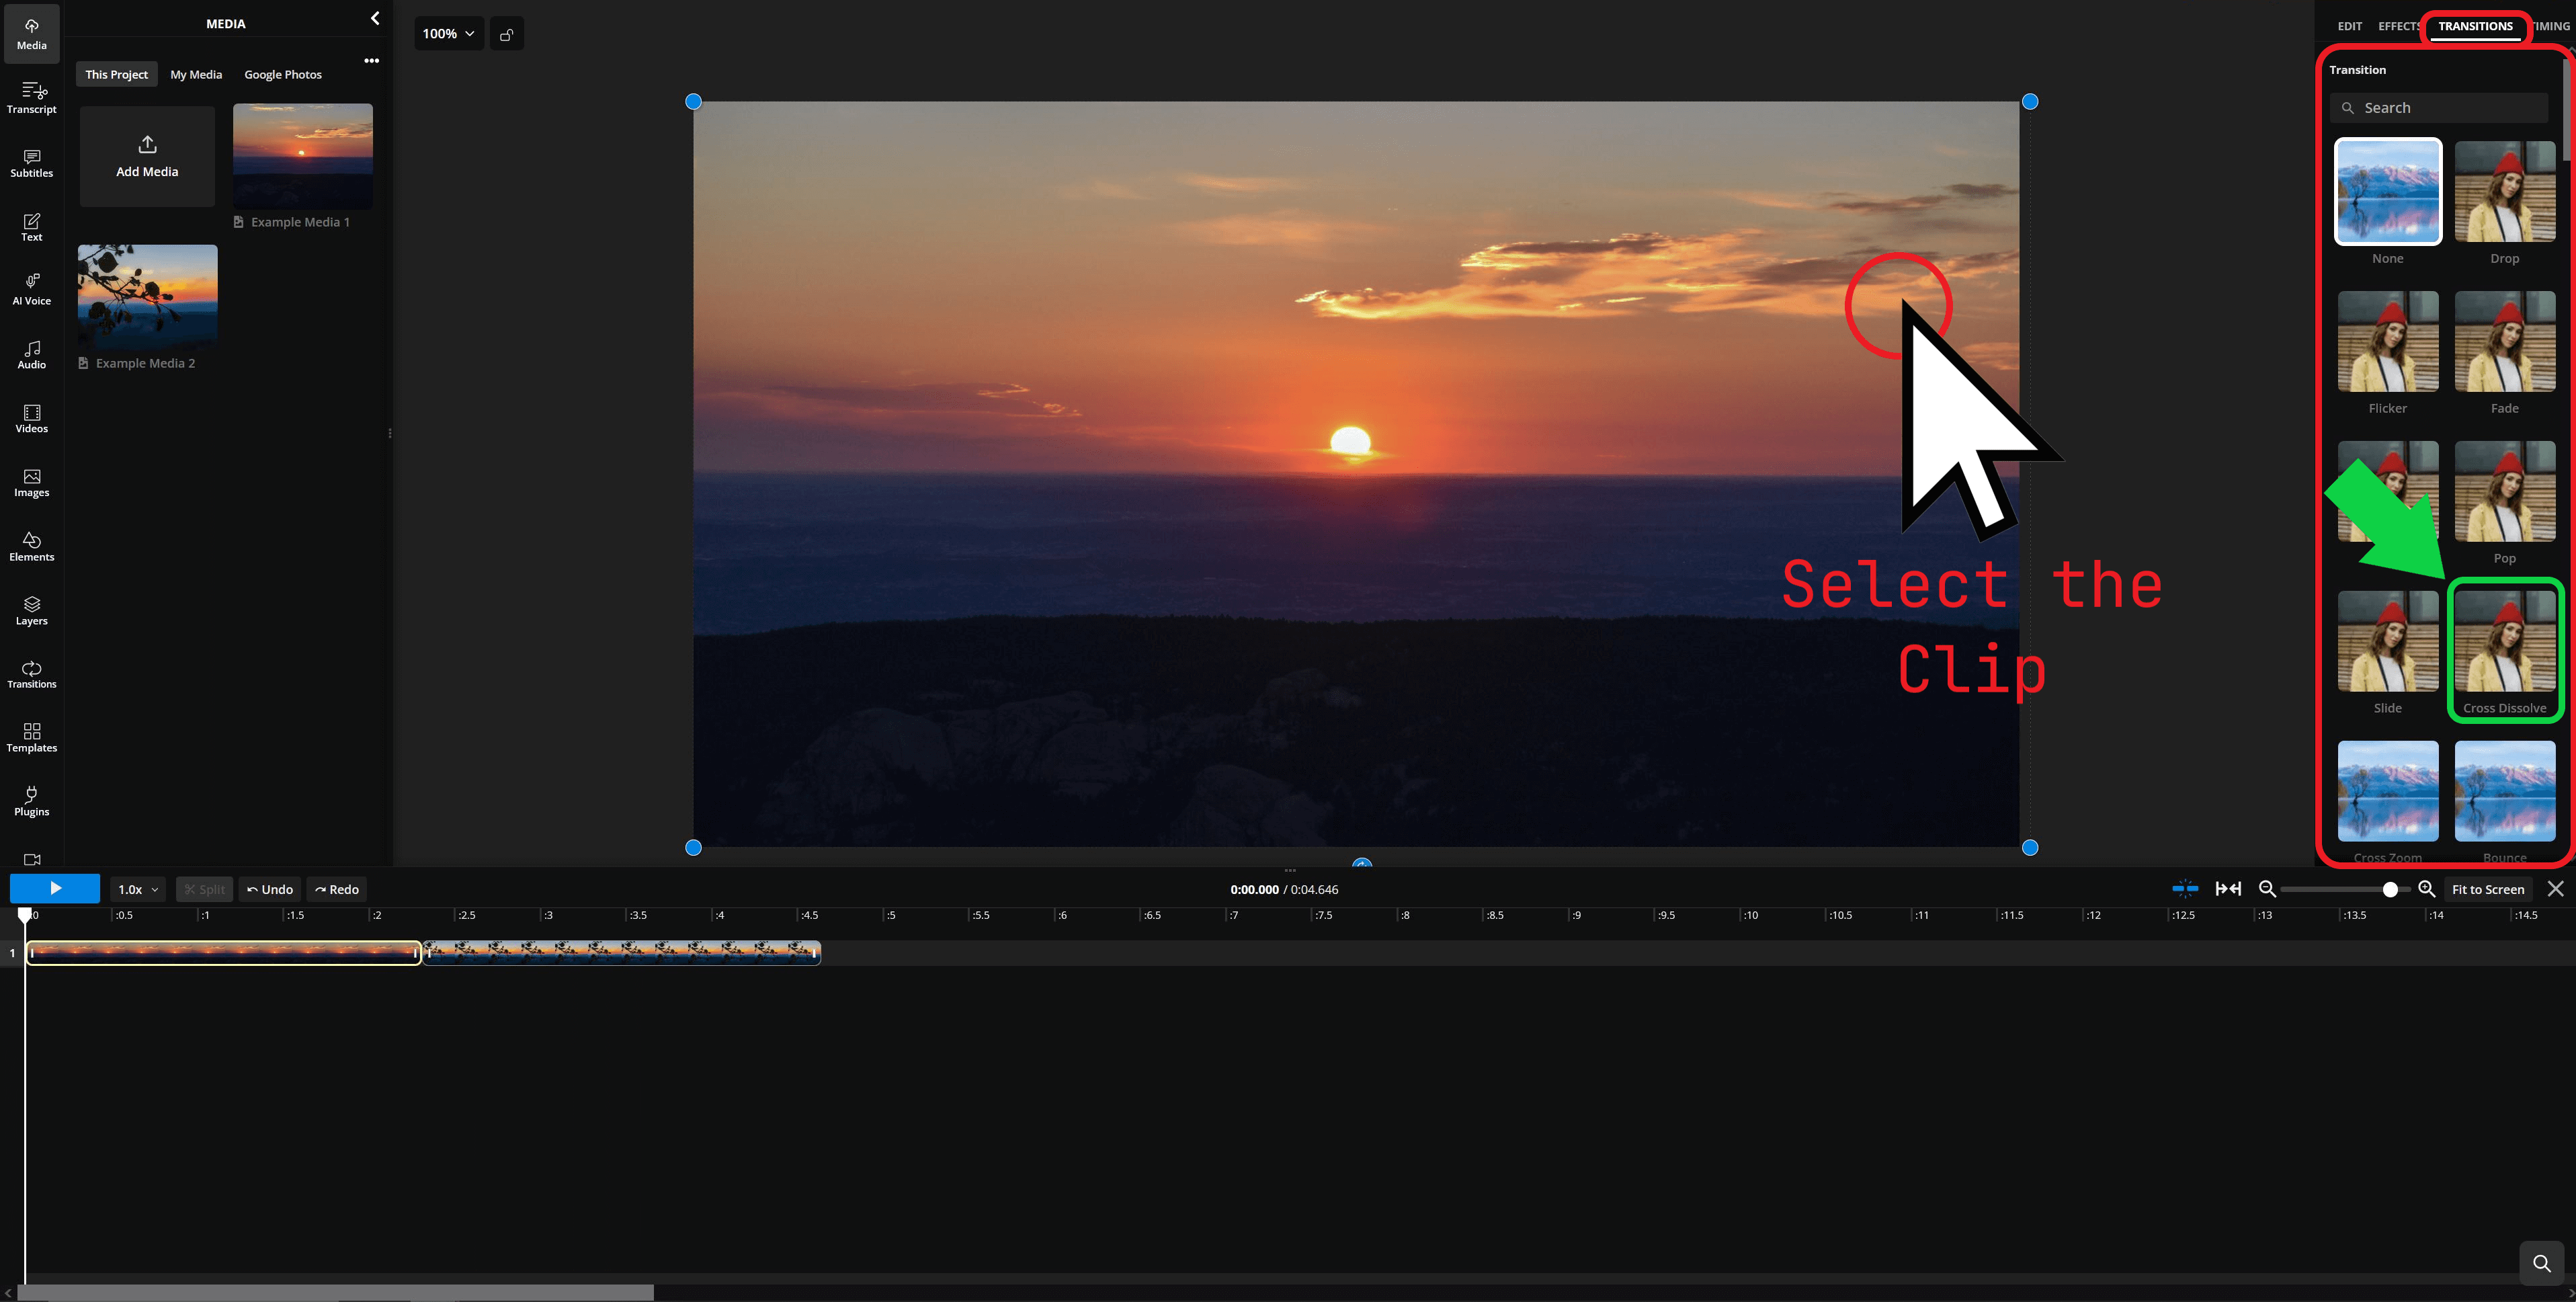This screenshot has width=2576, height=1302.
Task: Toggle fit timeline to window
Action: 2228,888
